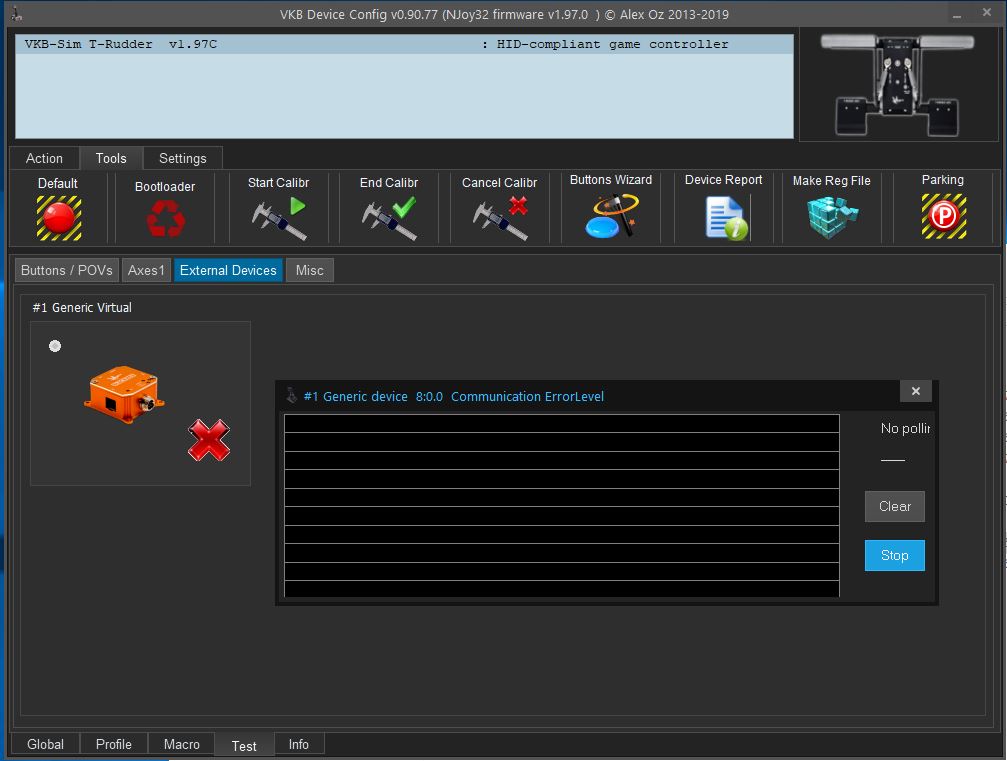Screen dimensions: 1007x761
Task: Toggle the radio dot in Generic Virtual panel
Action: (x=55, y=346)
